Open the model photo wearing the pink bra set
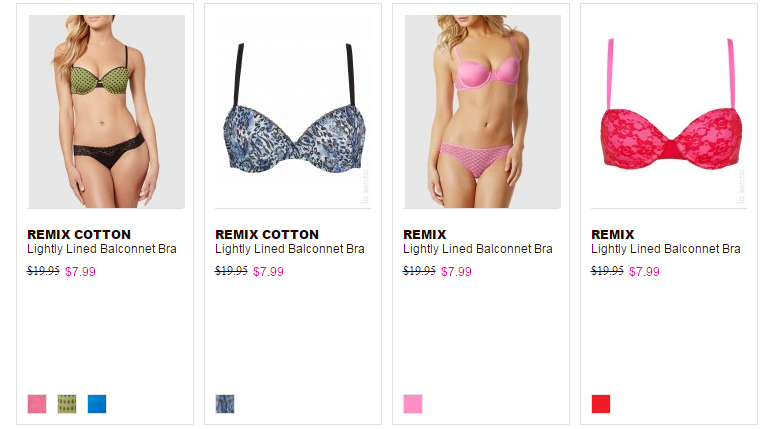Image resolution: width=762 pixels, height=429 pixels. pos(483,111)
